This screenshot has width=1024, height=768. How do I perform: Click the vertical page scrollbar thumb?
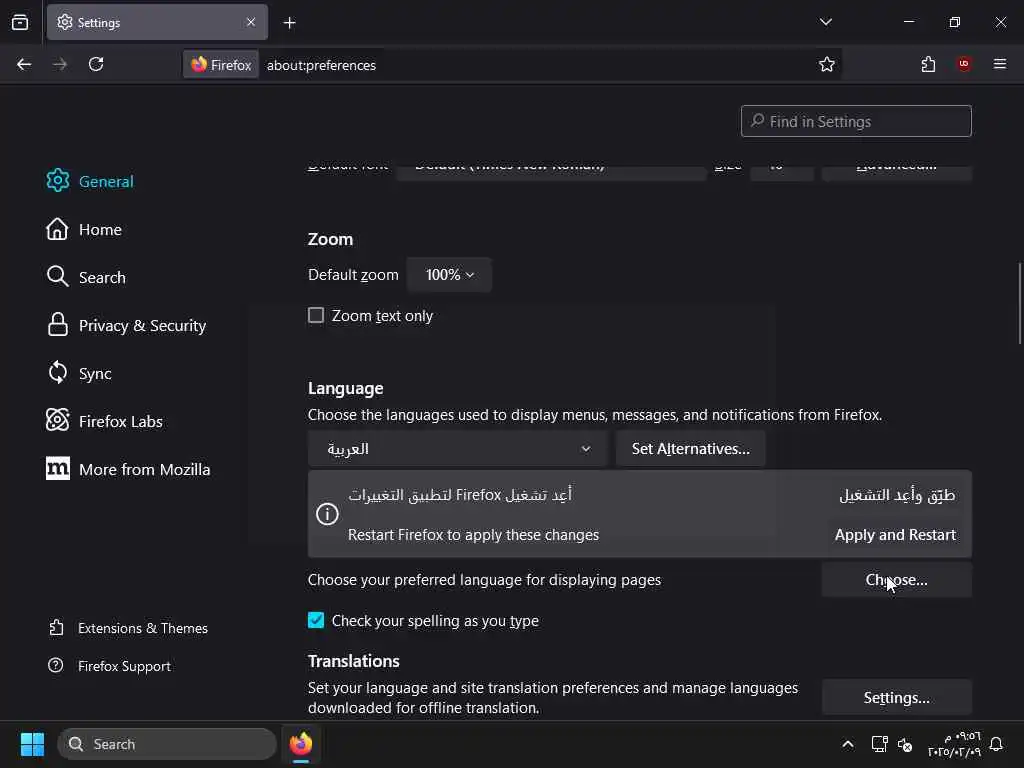(x=1019, y=302)
